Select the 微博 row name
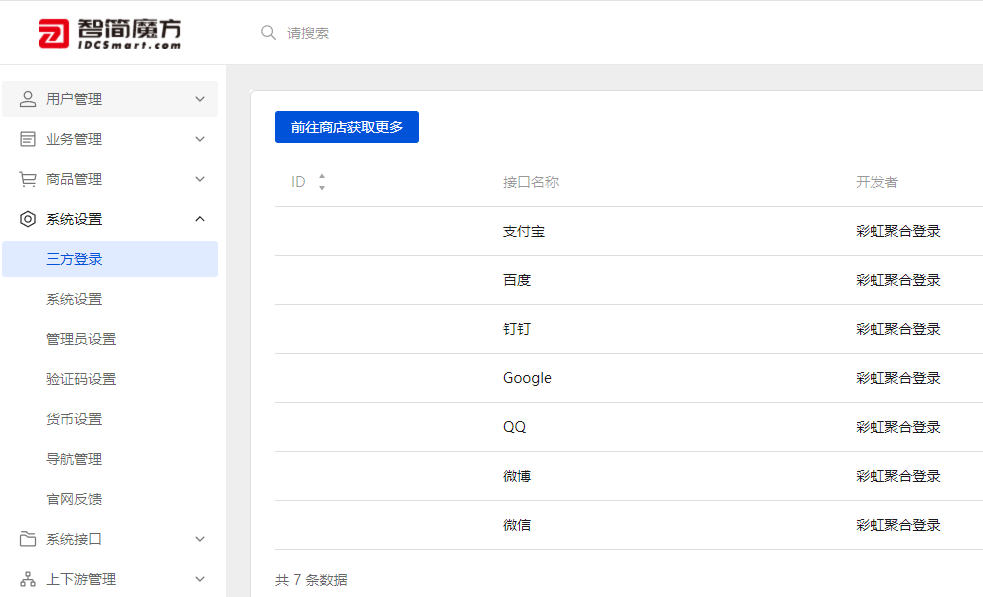This screenshot has height=597, width=983. point(517,476)
